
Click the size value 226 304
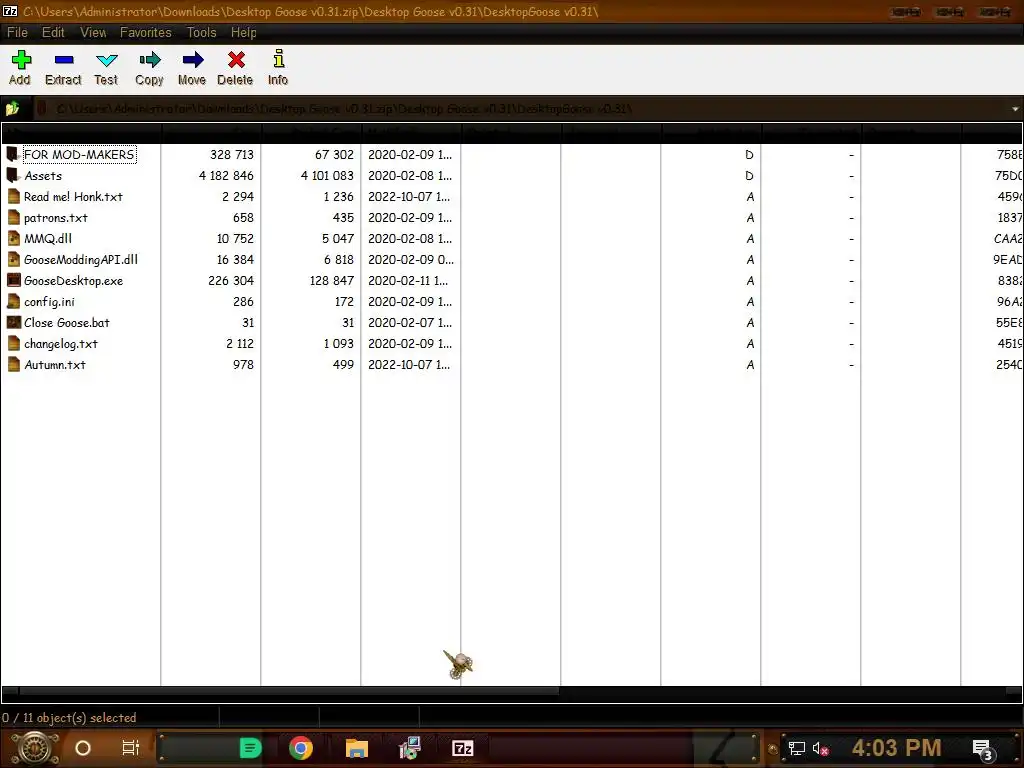[231, 280]
